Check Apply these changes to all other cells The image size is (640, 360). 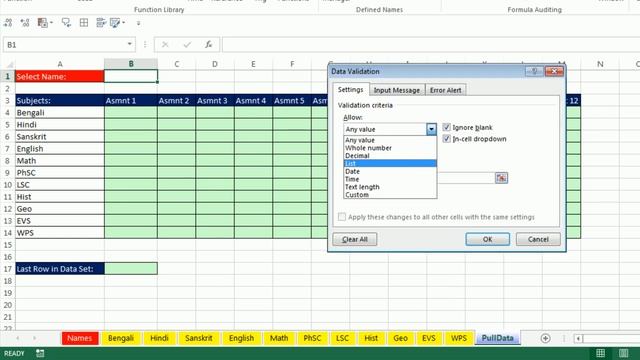(x=342, y=217)
